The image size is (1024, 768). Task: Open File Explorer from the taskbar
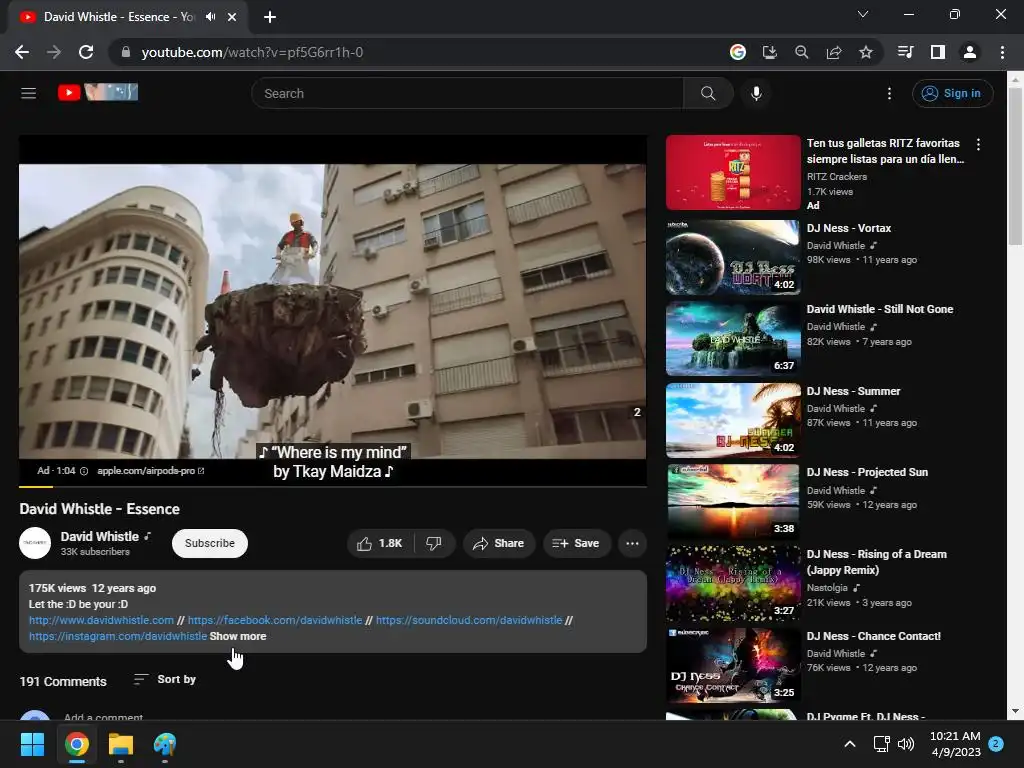[121, 744]
